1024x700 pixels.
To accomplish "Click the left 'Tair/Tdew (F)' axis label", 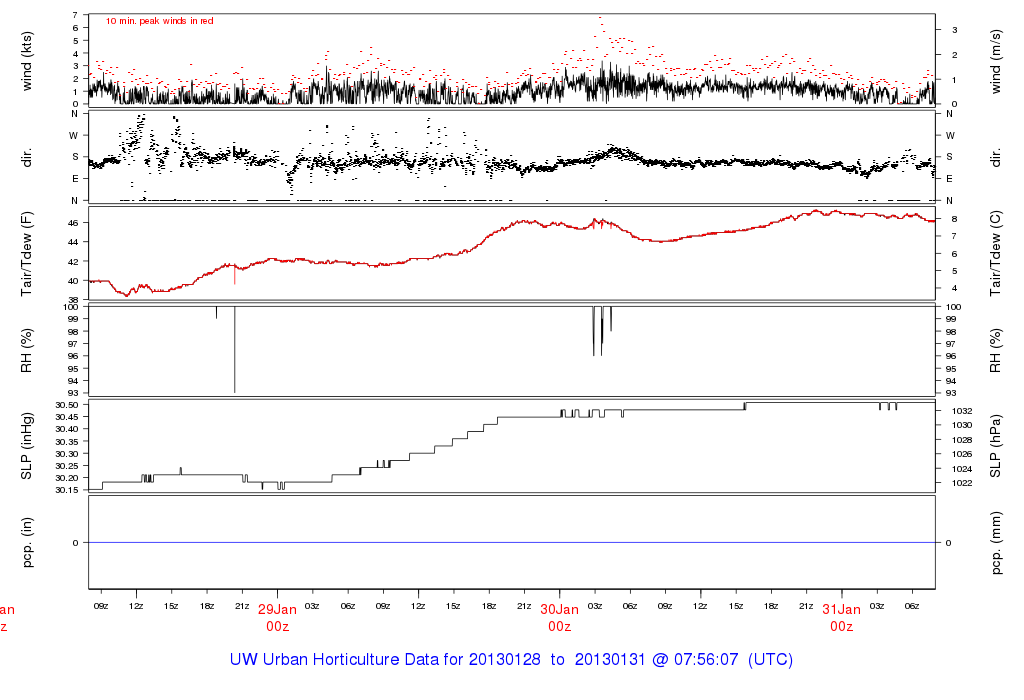I will click(27, 254).
